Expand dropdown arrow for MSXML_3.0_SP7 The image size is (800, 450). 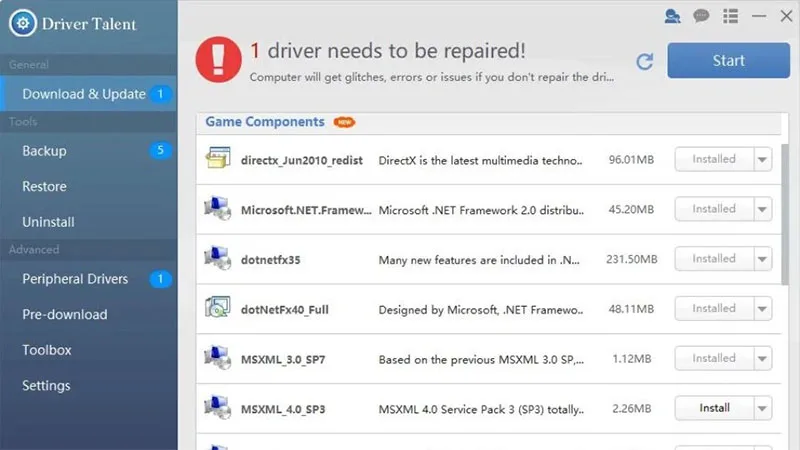pos(762,359)
